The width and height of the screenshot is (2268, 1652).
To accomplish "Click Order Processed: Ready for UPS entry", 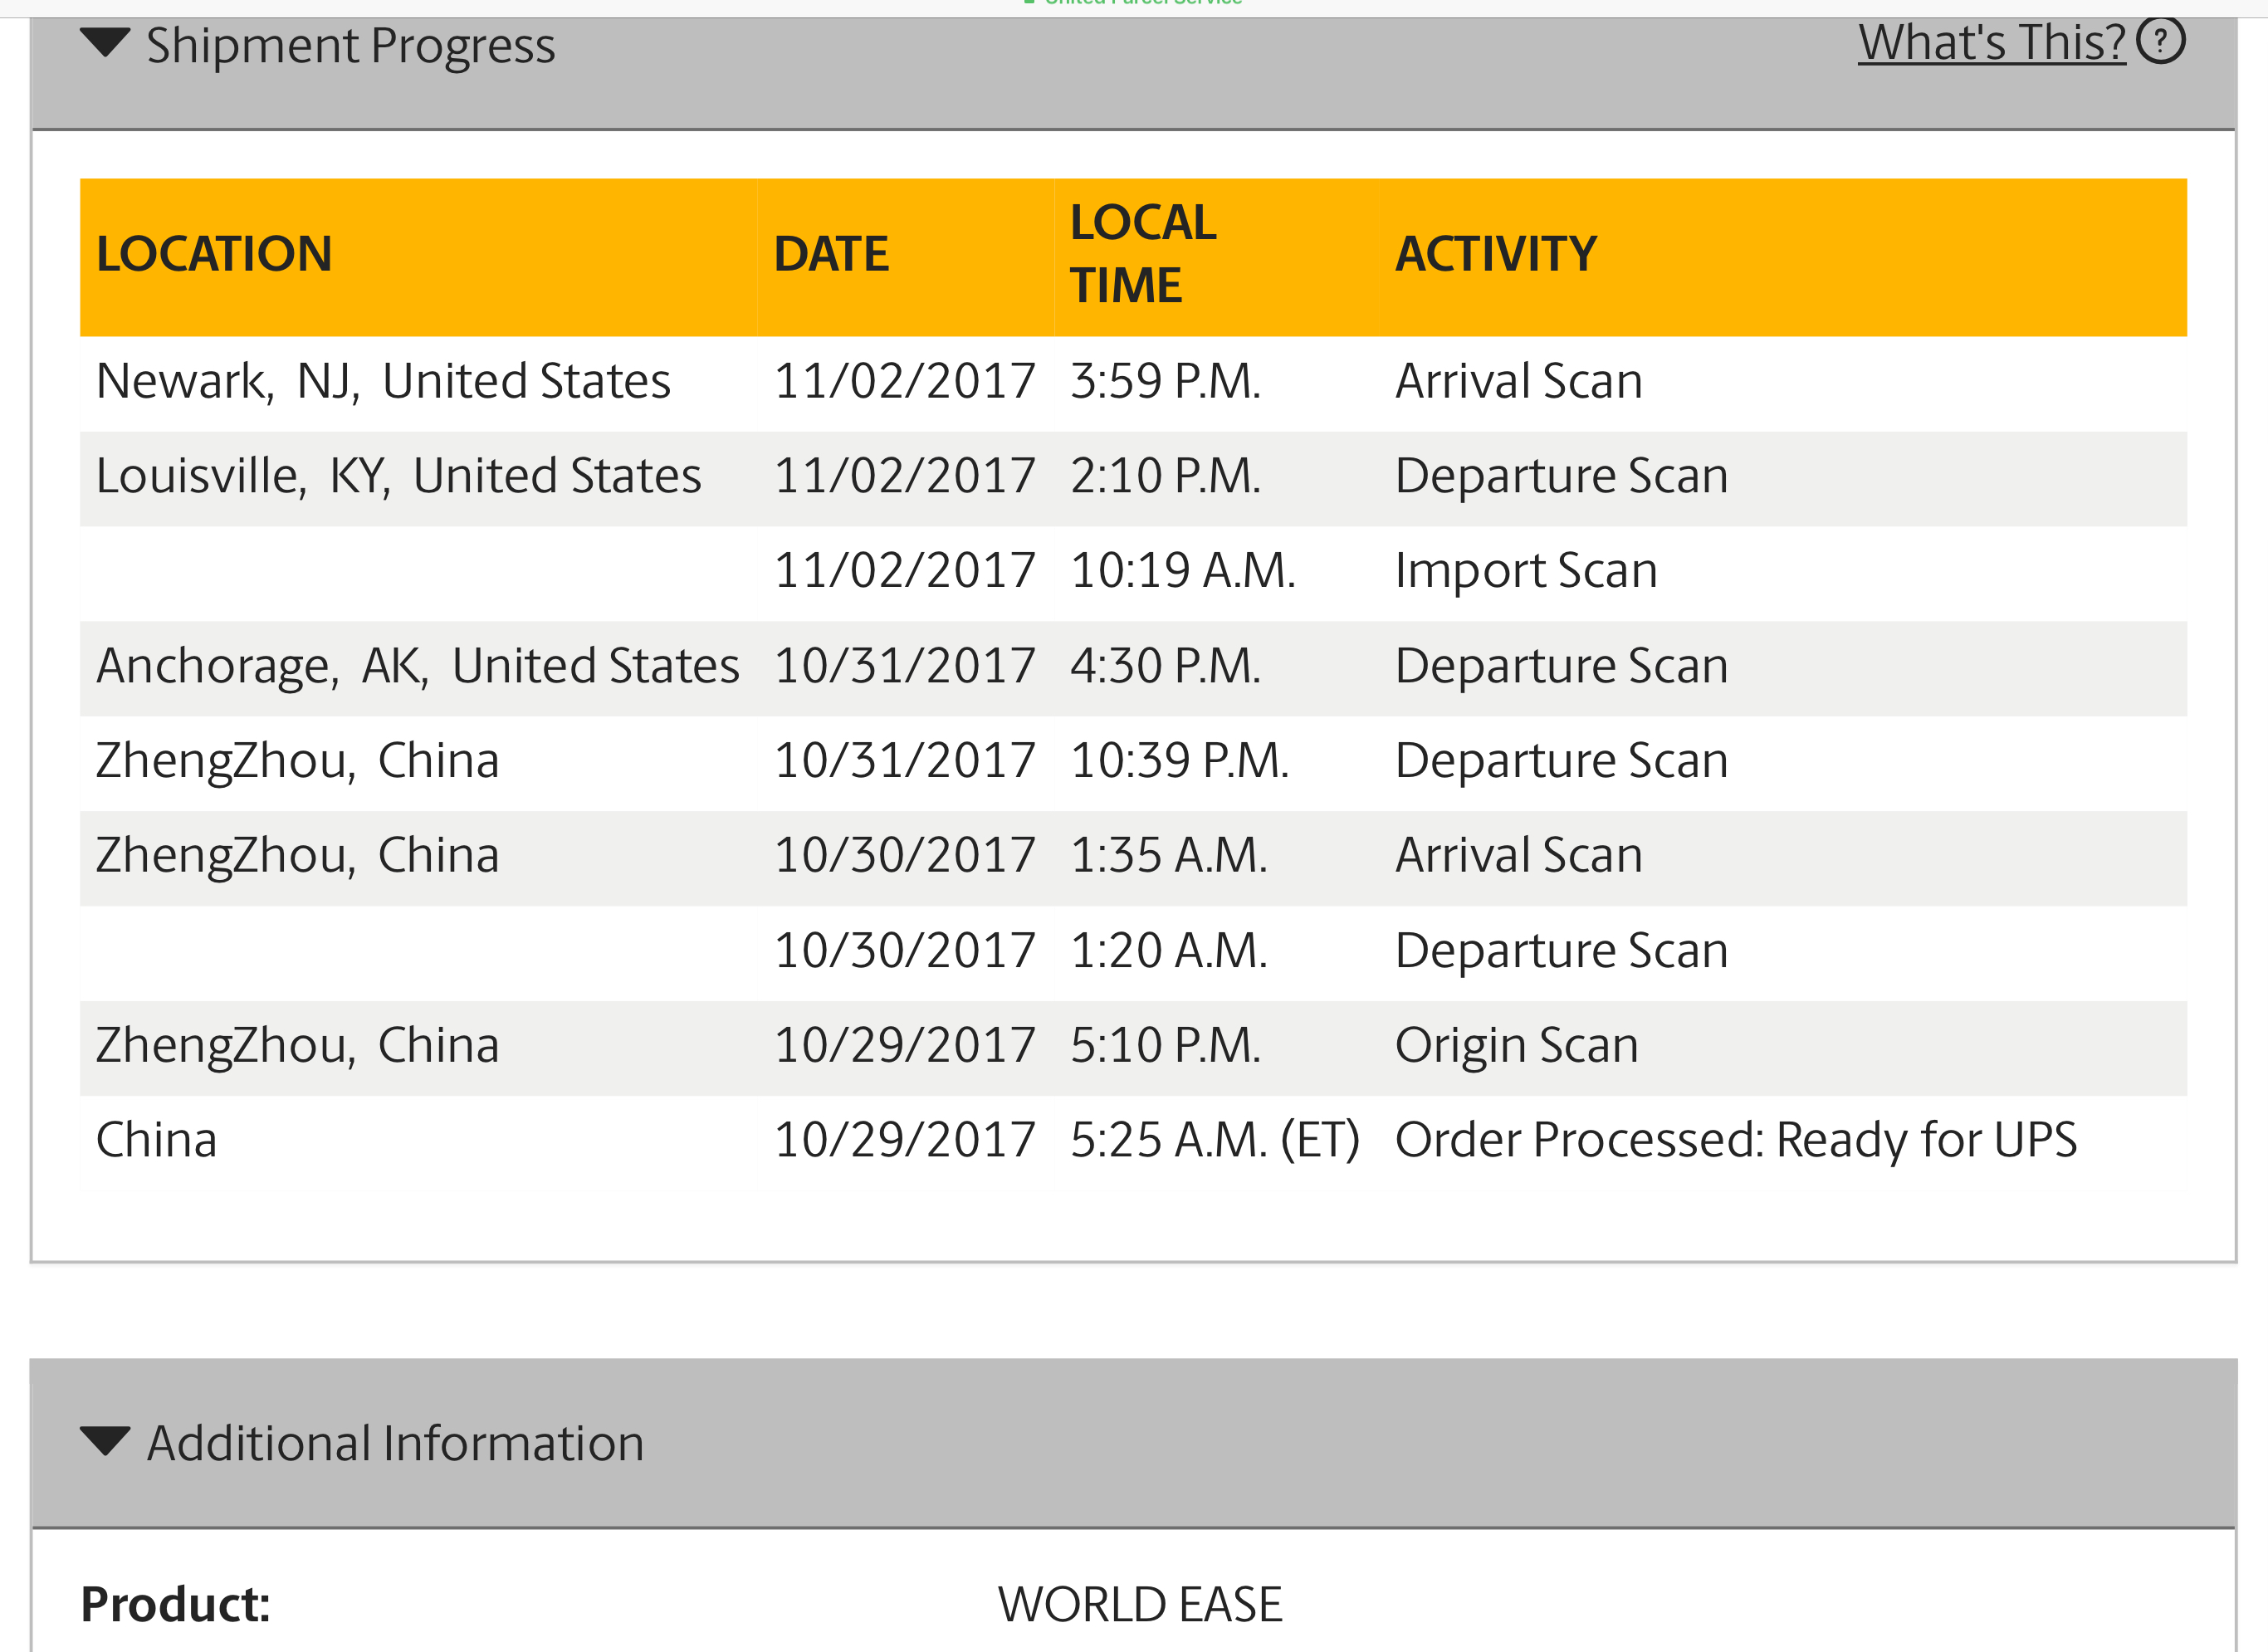I will click(x=1735, y=1141).
